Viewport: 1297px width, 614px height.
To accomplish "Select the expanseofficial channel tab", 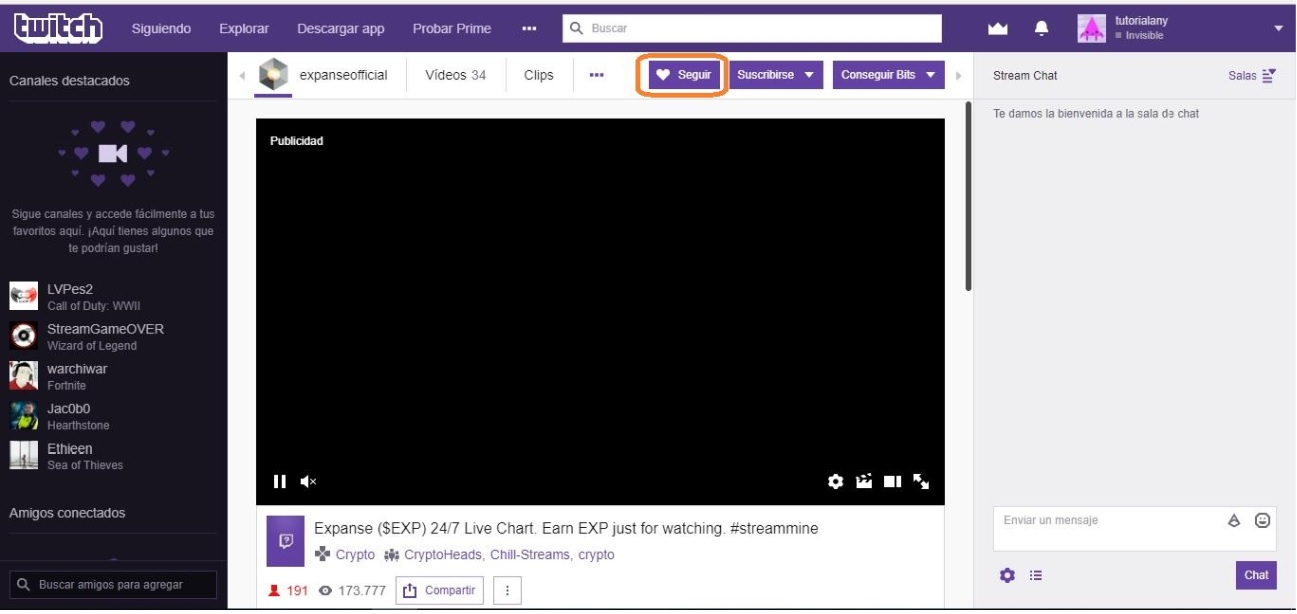I will (x=343, y=75).
